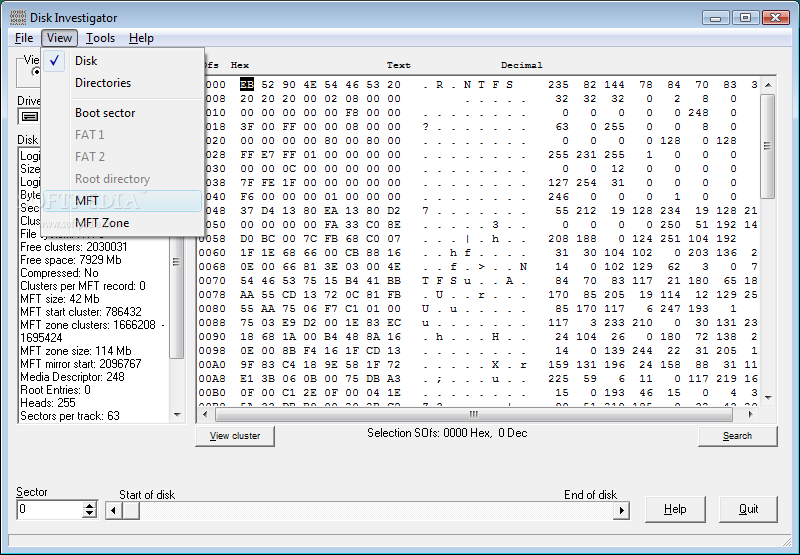Decrease sector with spinner down arrow

coord(90,514)
